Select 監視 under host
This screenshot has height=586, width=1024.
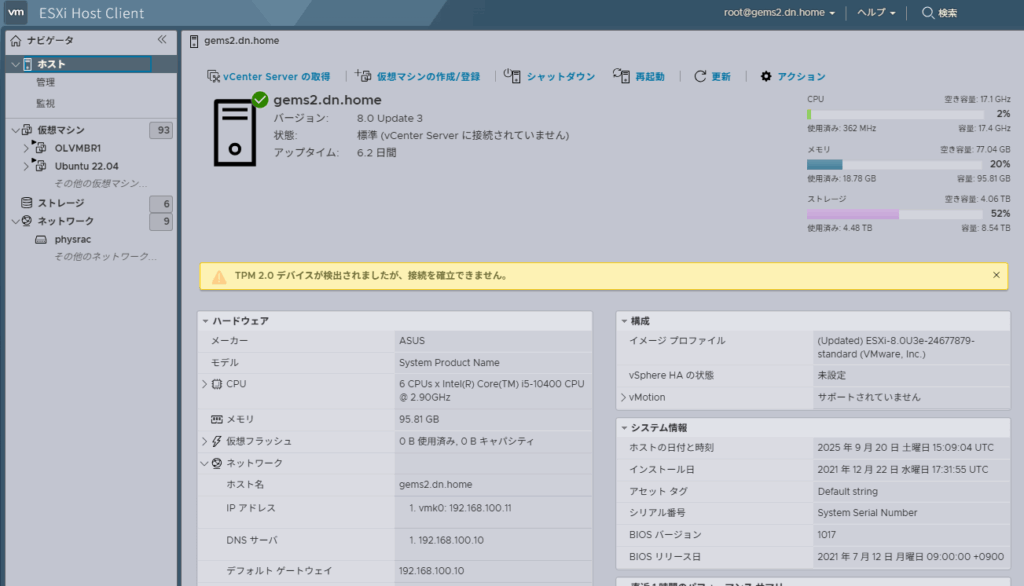pyautogui.click(x=46, y=103)
